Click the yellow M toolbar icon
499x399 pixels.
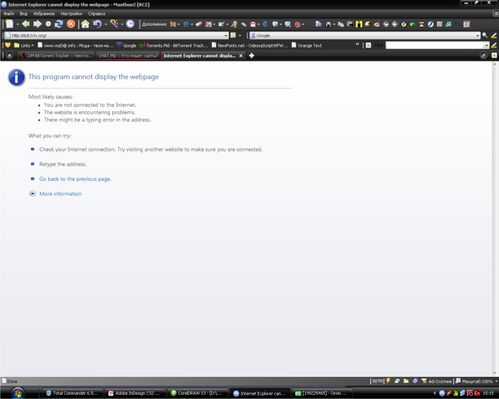359,24
